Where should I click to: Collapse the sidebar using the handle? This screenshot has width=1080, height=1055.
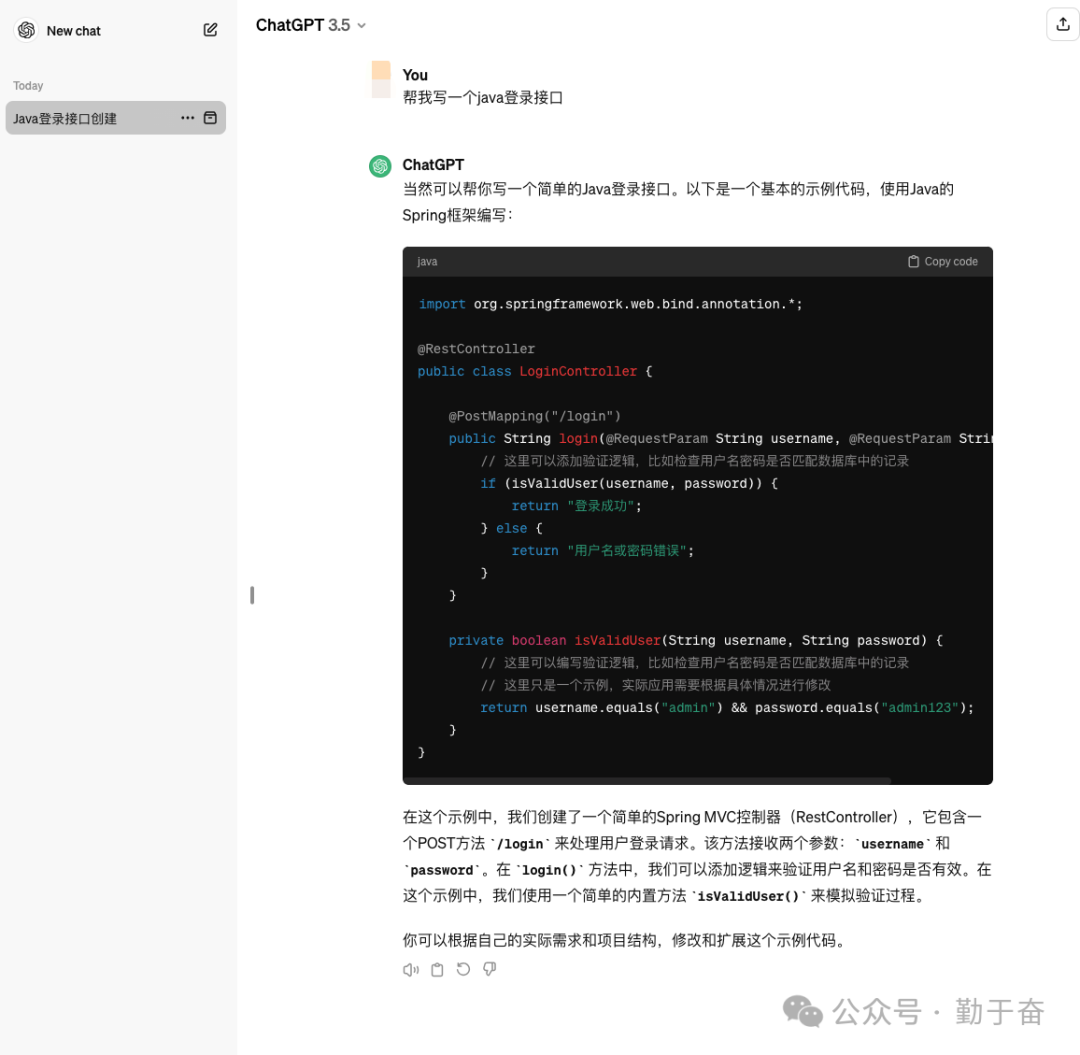[252, 595]
